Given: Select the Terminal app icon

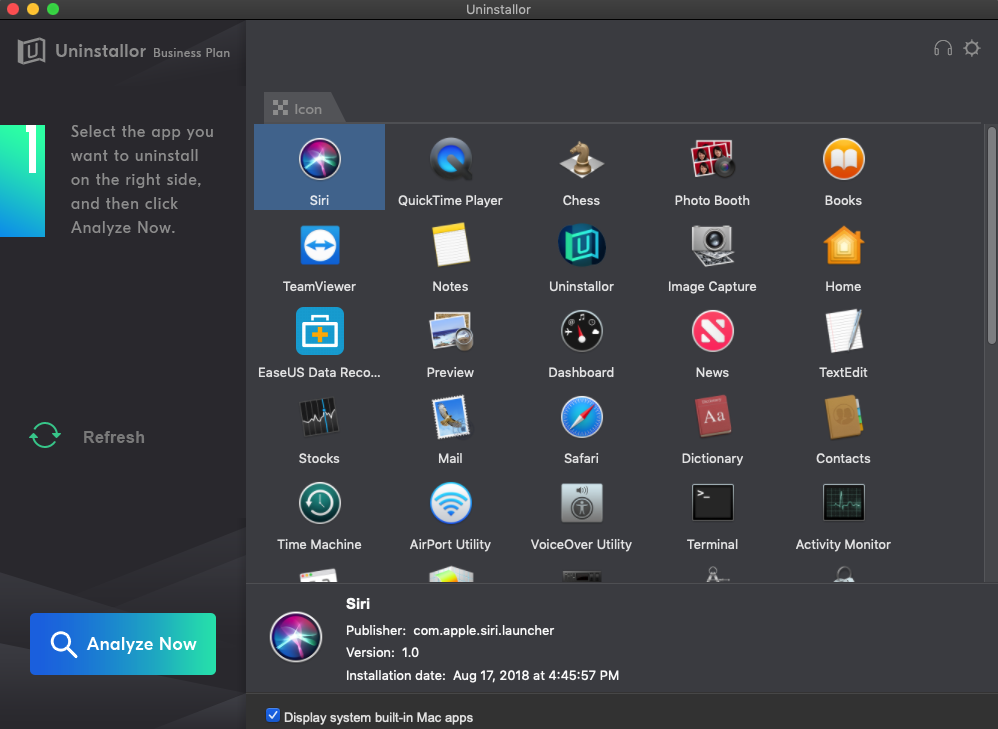Looking at the screenshot, I should click(x=712, y=503).
